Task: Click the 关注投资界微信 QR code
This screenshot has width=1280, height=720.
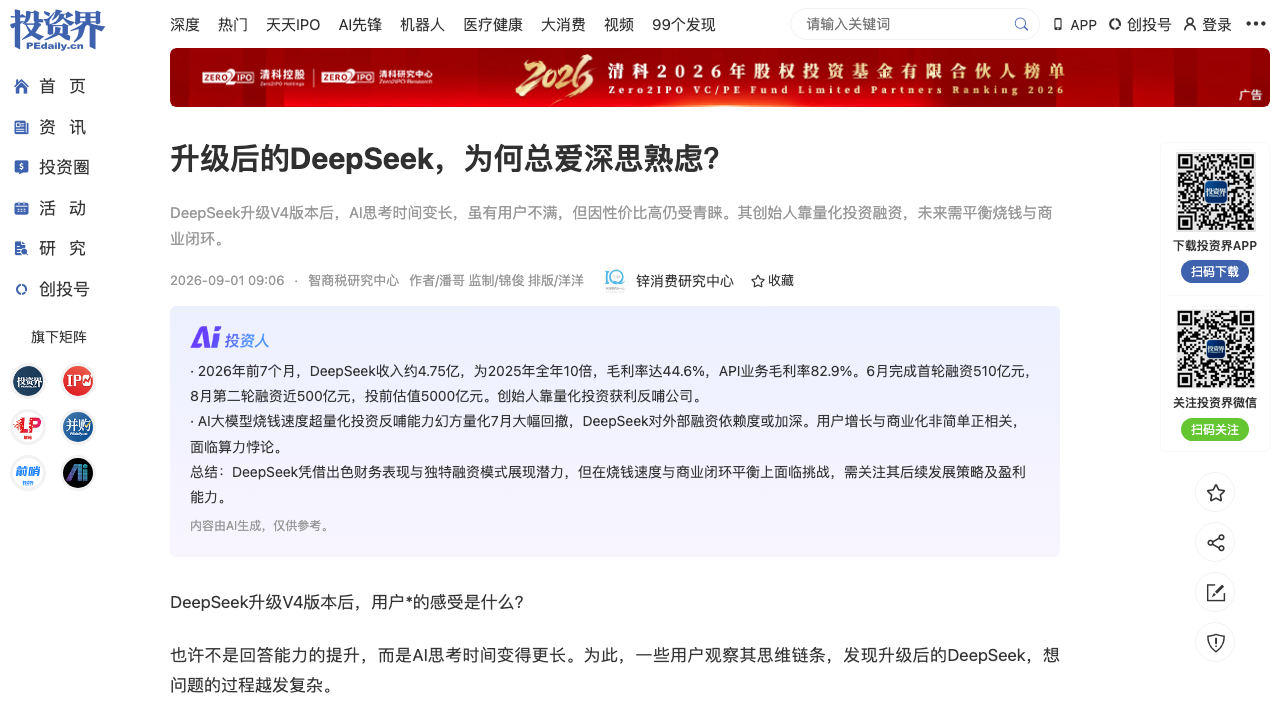Action: 1215,349
